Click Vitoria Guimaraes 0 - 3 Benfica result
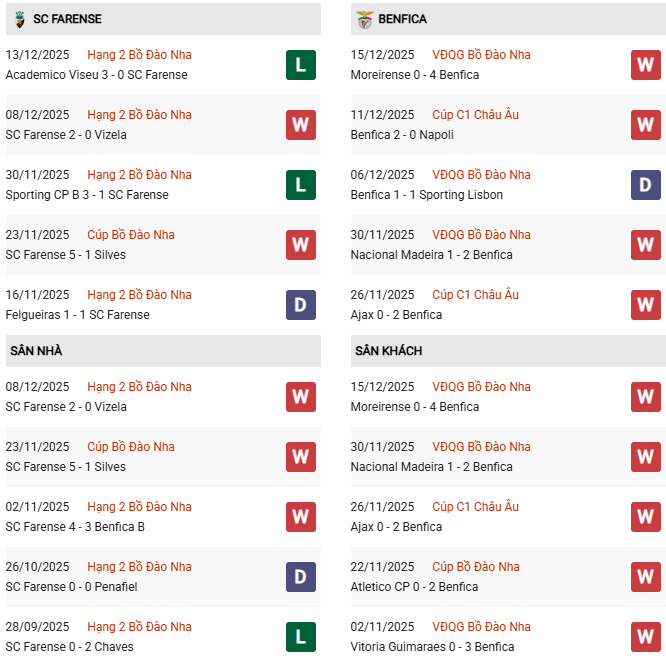Image resolution: width=666 pixels, height=662 pixels. [435, 647]
